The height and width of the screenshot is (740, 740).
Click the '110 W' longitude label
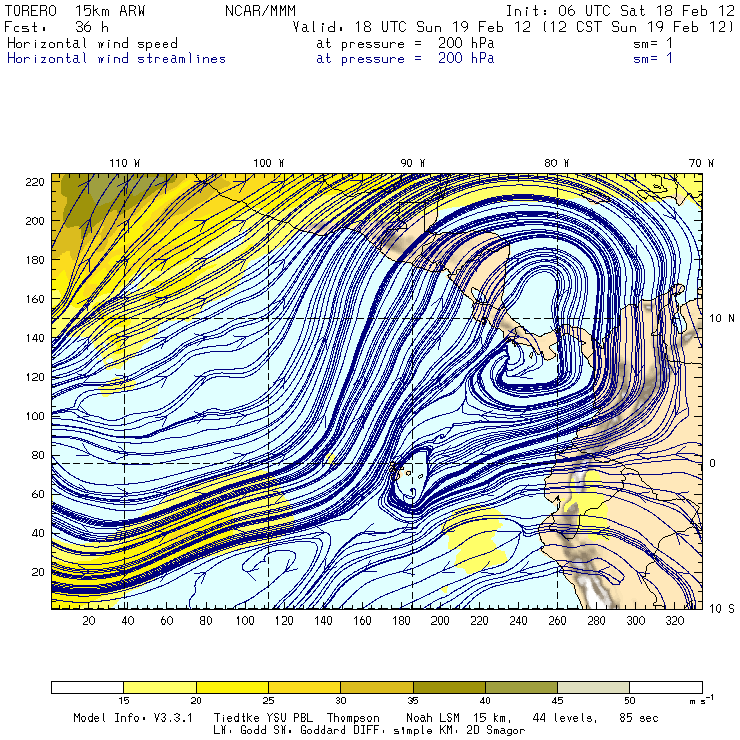(x=125, y=163)
